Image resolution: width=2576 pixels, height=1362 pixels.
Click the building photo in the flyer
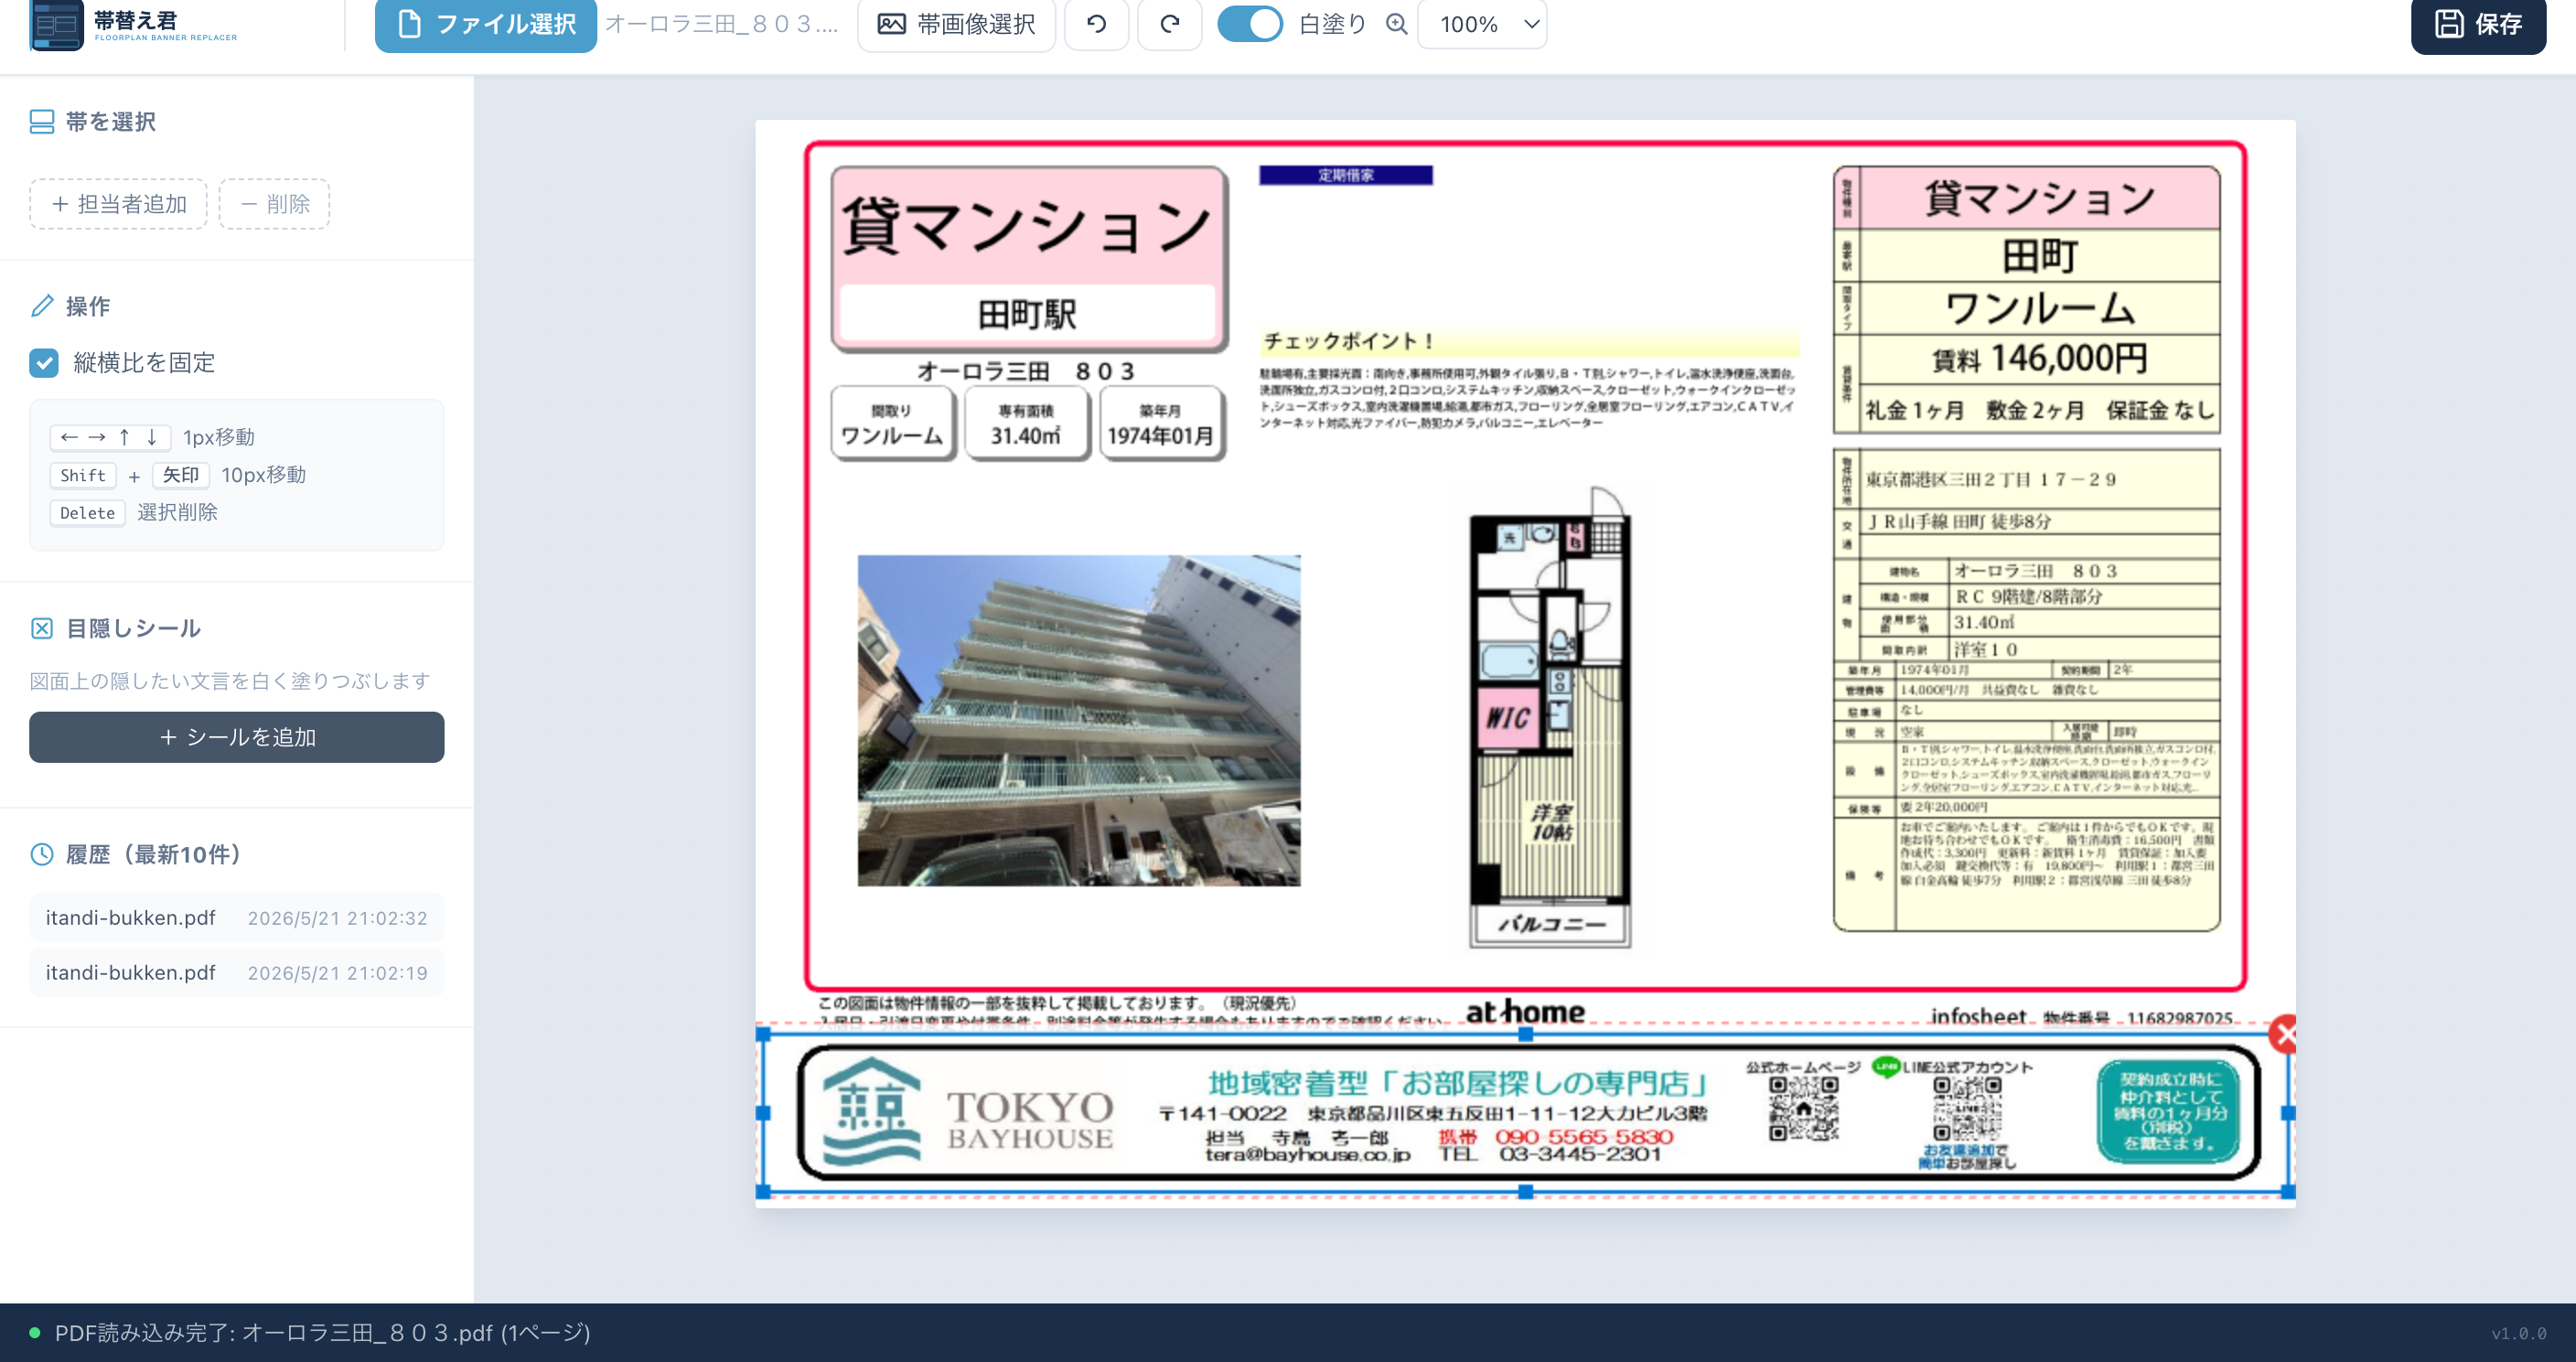(1079, 721)
